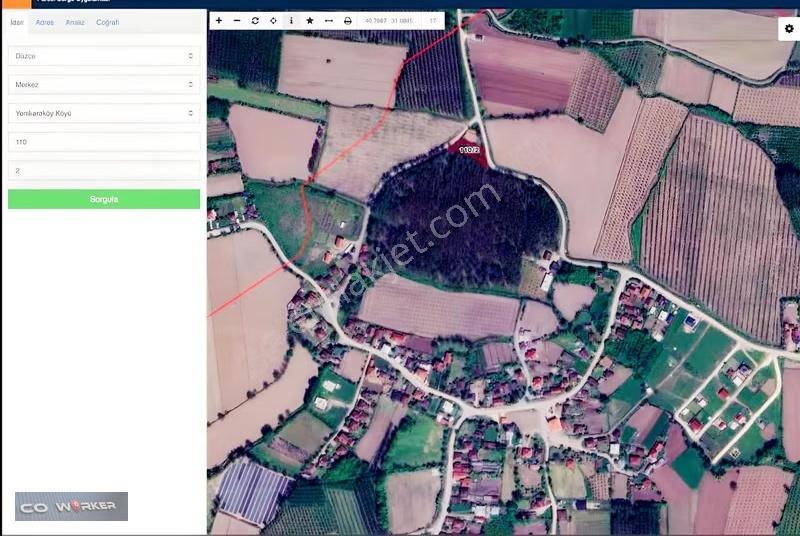Open the Düzce province dropdown
The width and height of the screenshot is (800, 536).
[x=104, y=56]
